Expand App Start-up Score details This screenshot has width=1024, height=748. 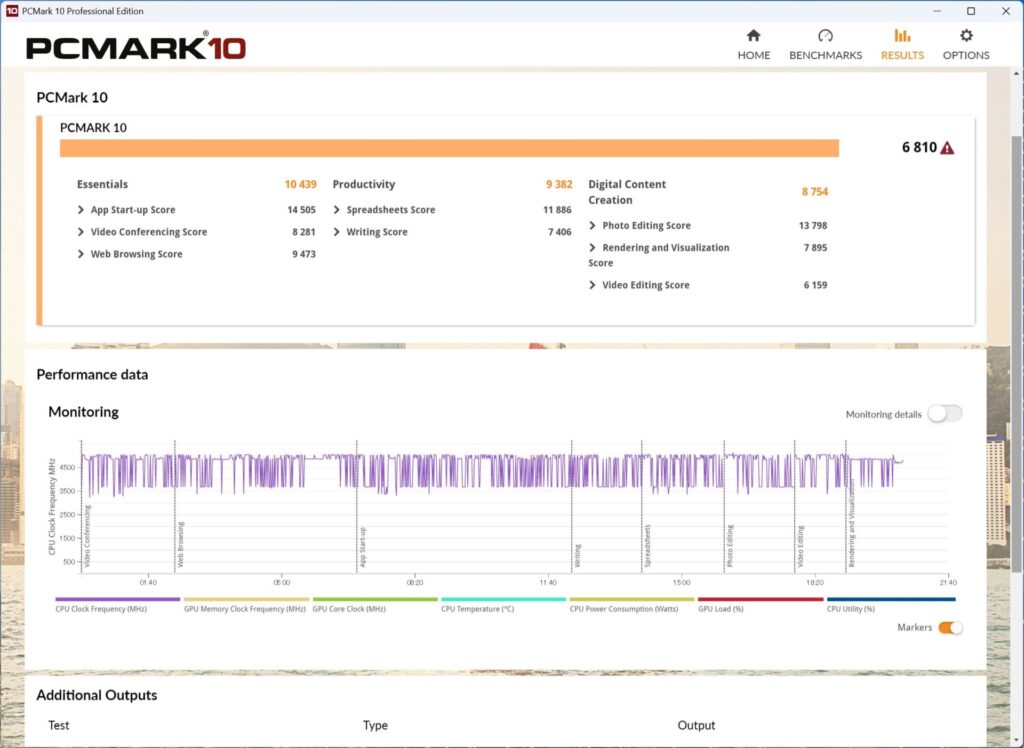point(80,210)
